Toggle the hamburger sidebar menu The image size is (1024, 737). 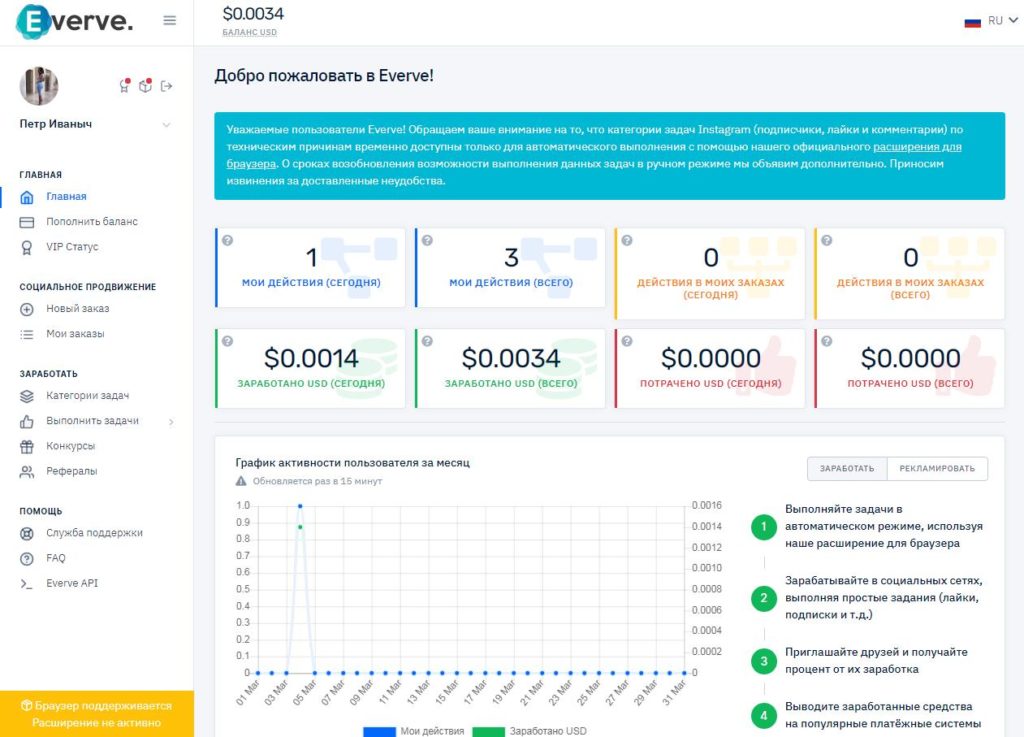click(x=170, y=21)
